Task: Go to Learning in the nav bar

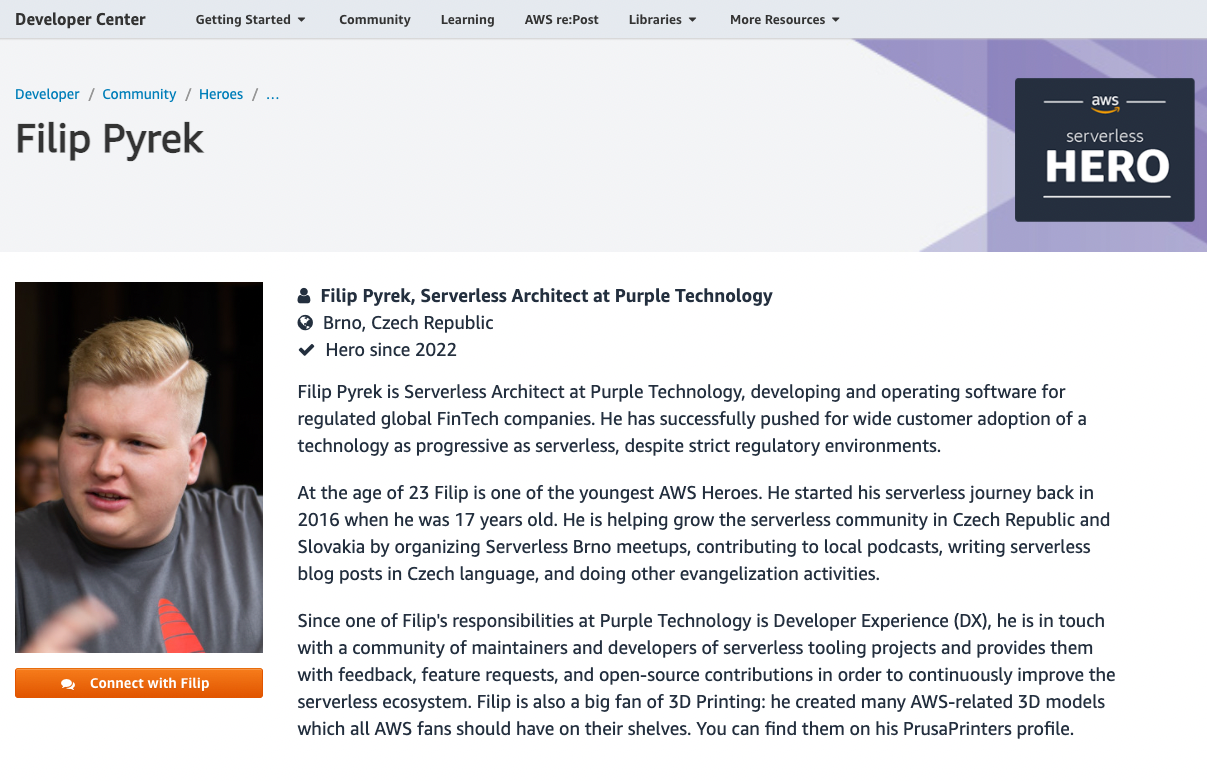Action: [x=467, y=19]
